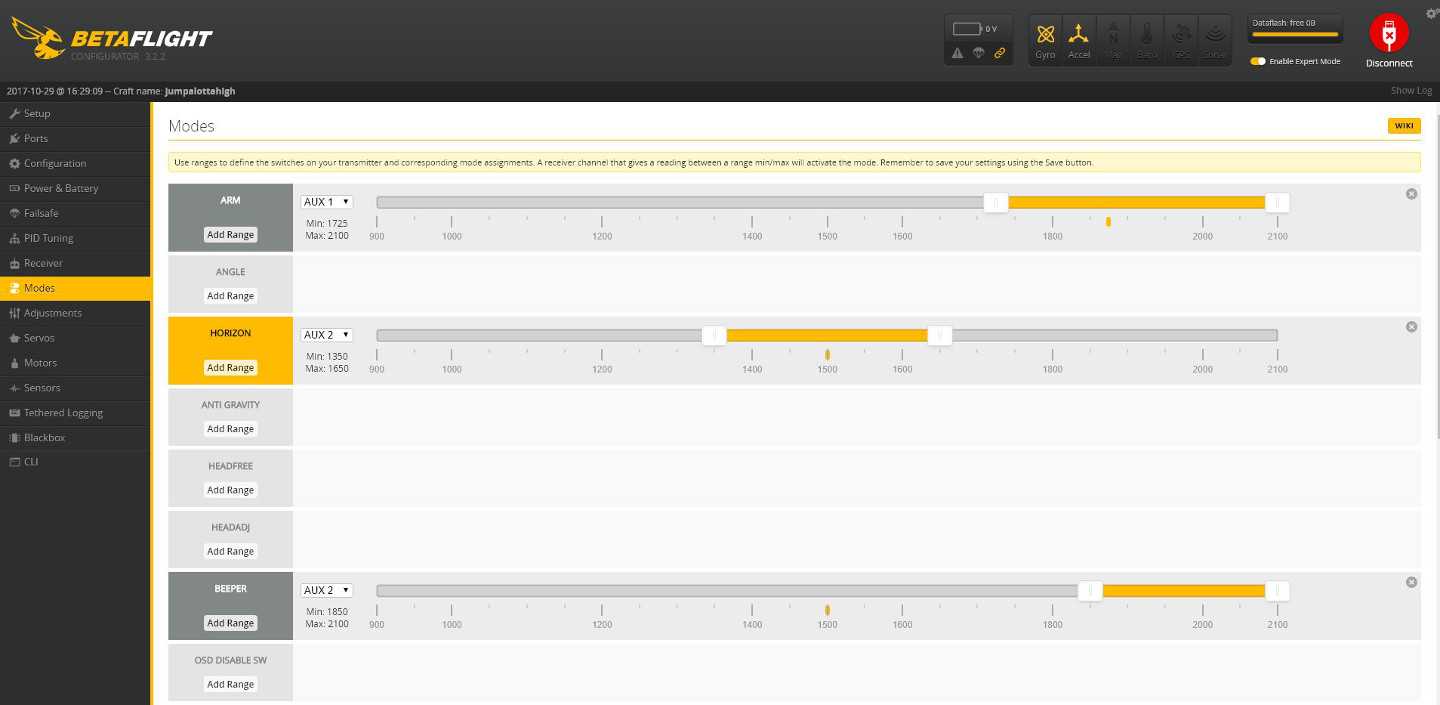Remove the BEEPER mode range
This screenshot has width=1440, height=705.
pos(1411,582)
